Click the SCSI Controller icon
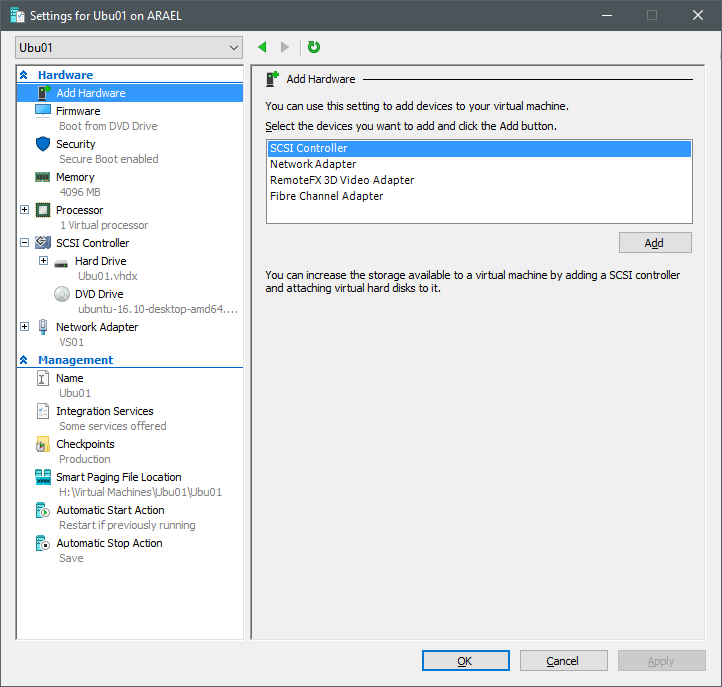 tap(43, 242)
